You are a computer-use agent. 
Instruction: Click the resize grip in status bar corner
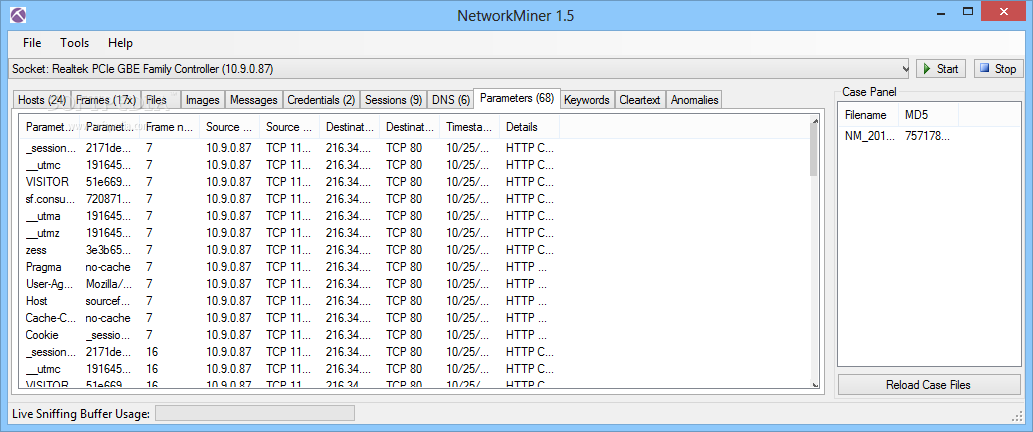tap(1017, 417)
